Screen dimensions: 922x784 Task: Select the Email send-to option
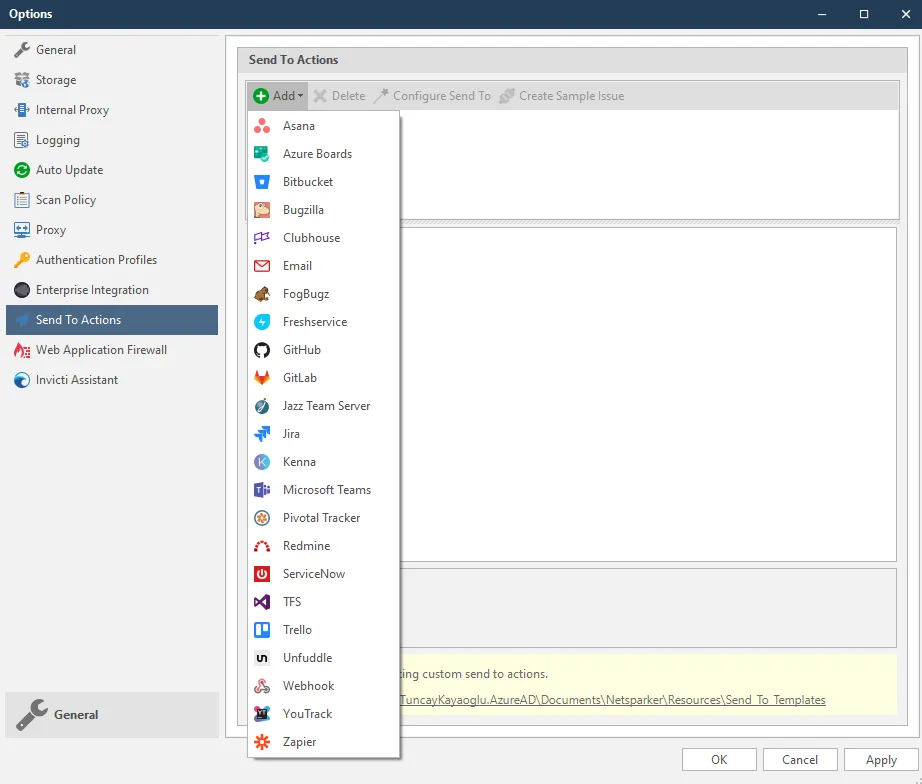[323, 266]
